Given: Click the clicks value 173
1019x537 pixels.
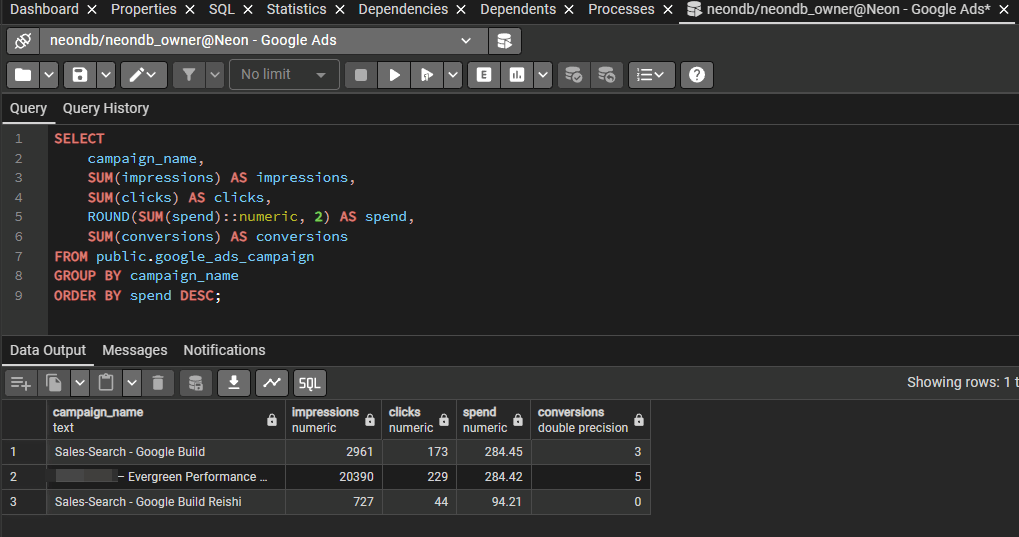Looking at the screenshot, I should coord(419,452).
